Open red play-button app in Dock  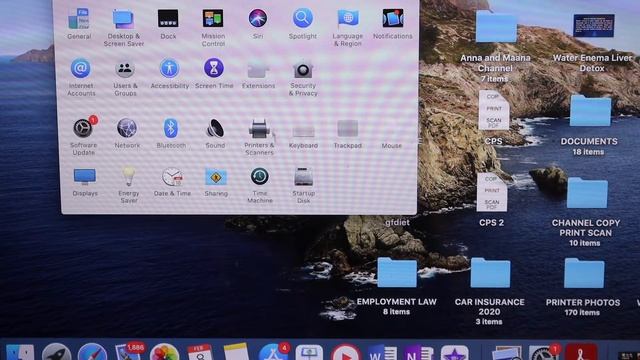tap(345, 352)
